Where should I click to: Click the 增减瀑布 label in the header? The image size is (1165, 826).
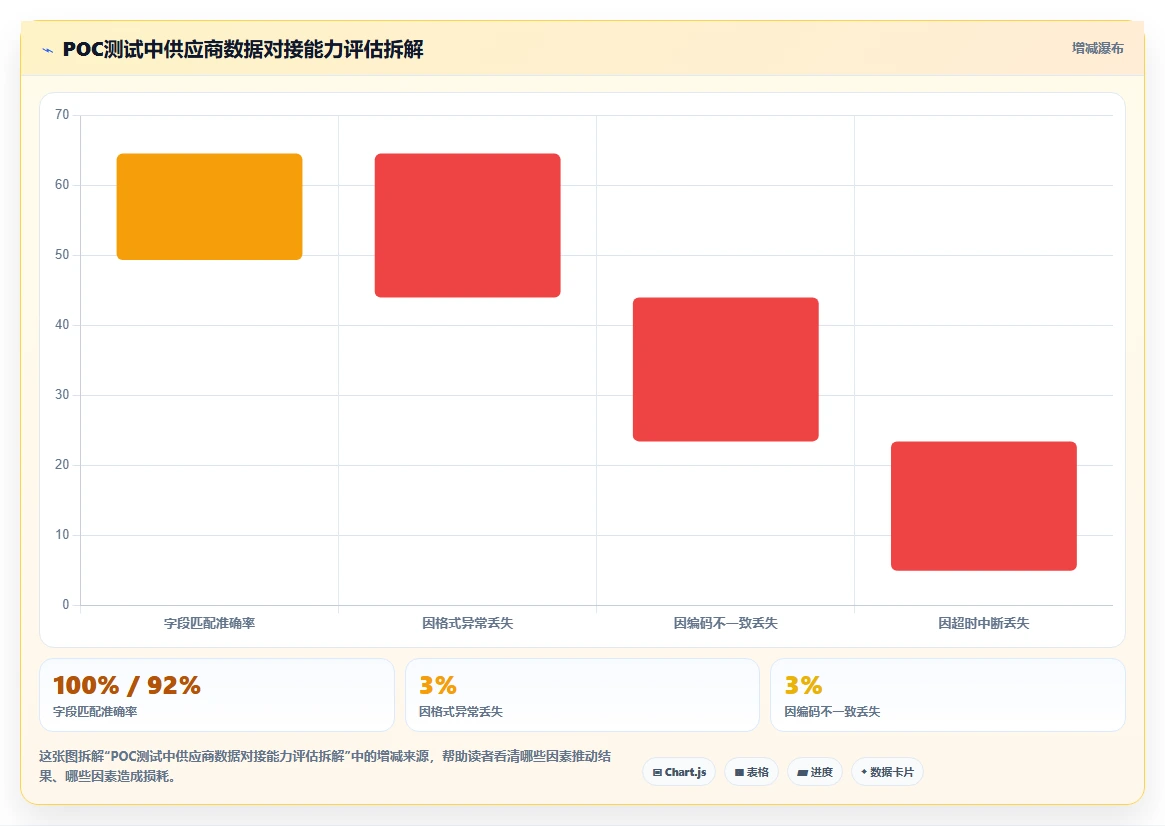pyautogui.click(x=1097, y=48)
